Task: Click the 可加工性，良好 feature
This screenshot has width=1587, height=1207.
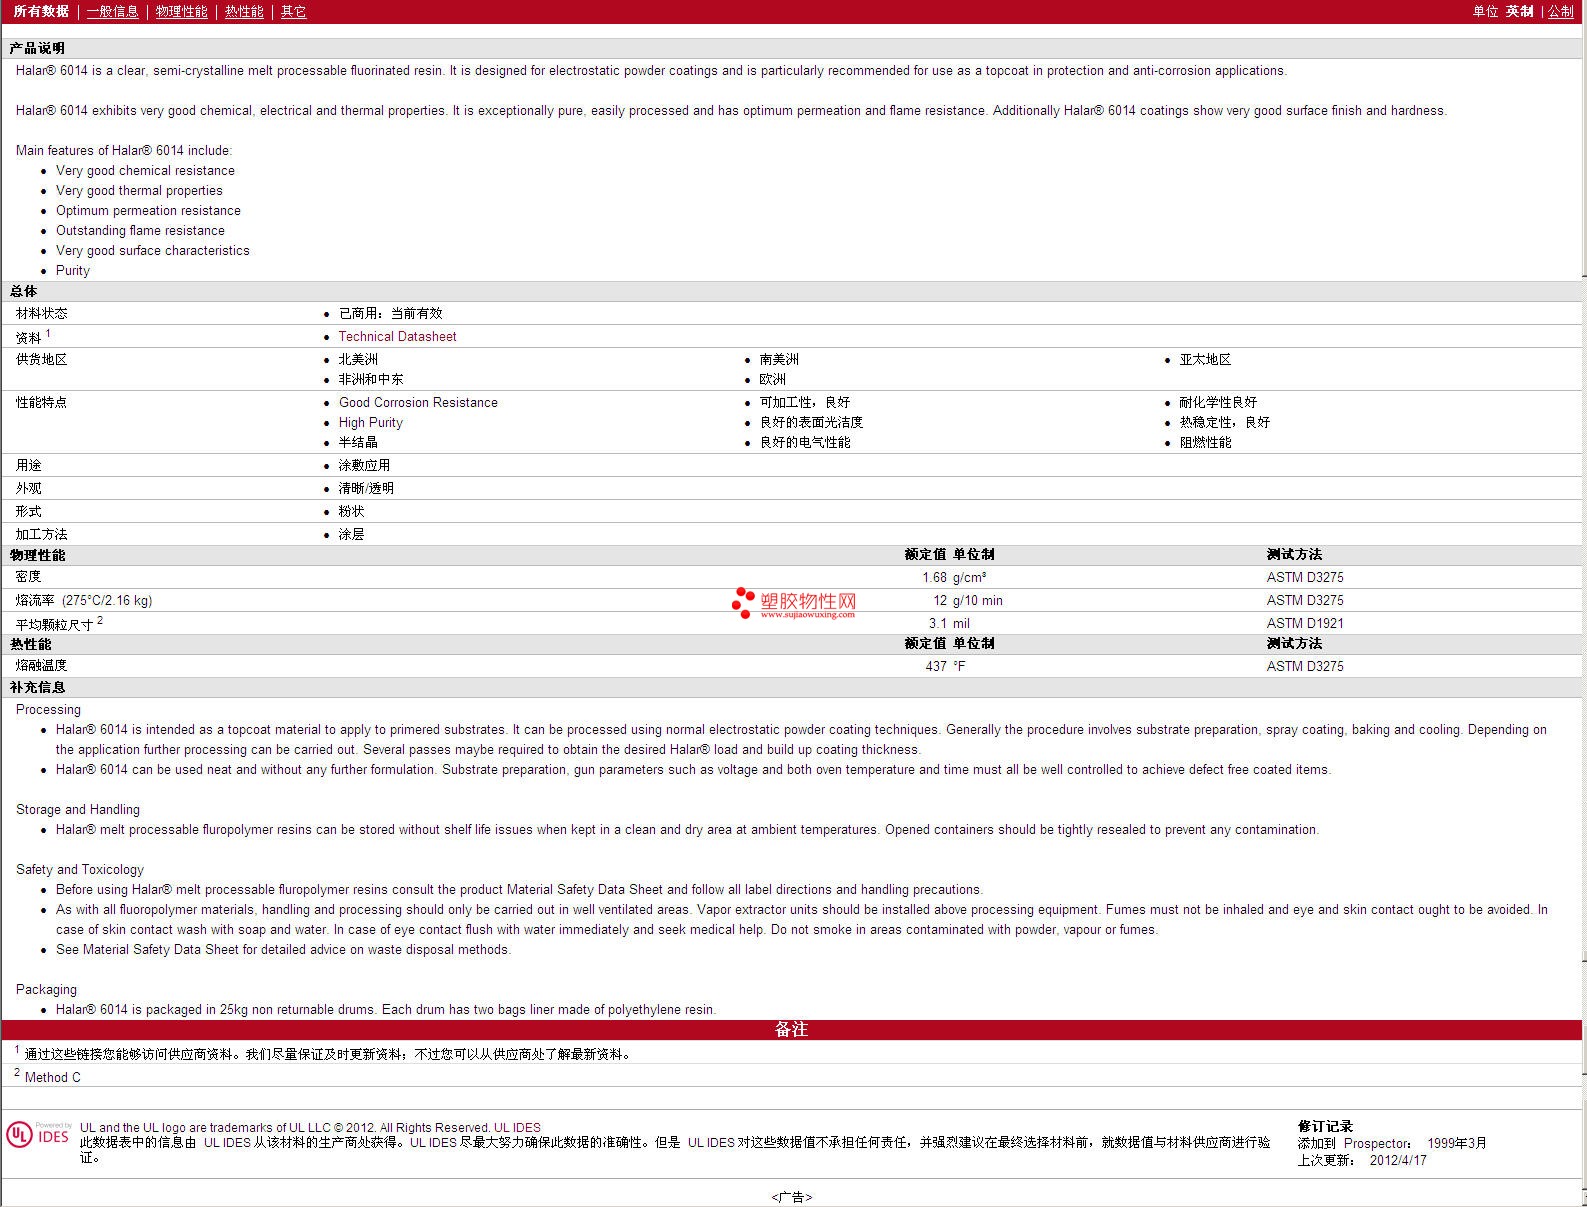Action: pyautogui.click(x=805, y=402)
